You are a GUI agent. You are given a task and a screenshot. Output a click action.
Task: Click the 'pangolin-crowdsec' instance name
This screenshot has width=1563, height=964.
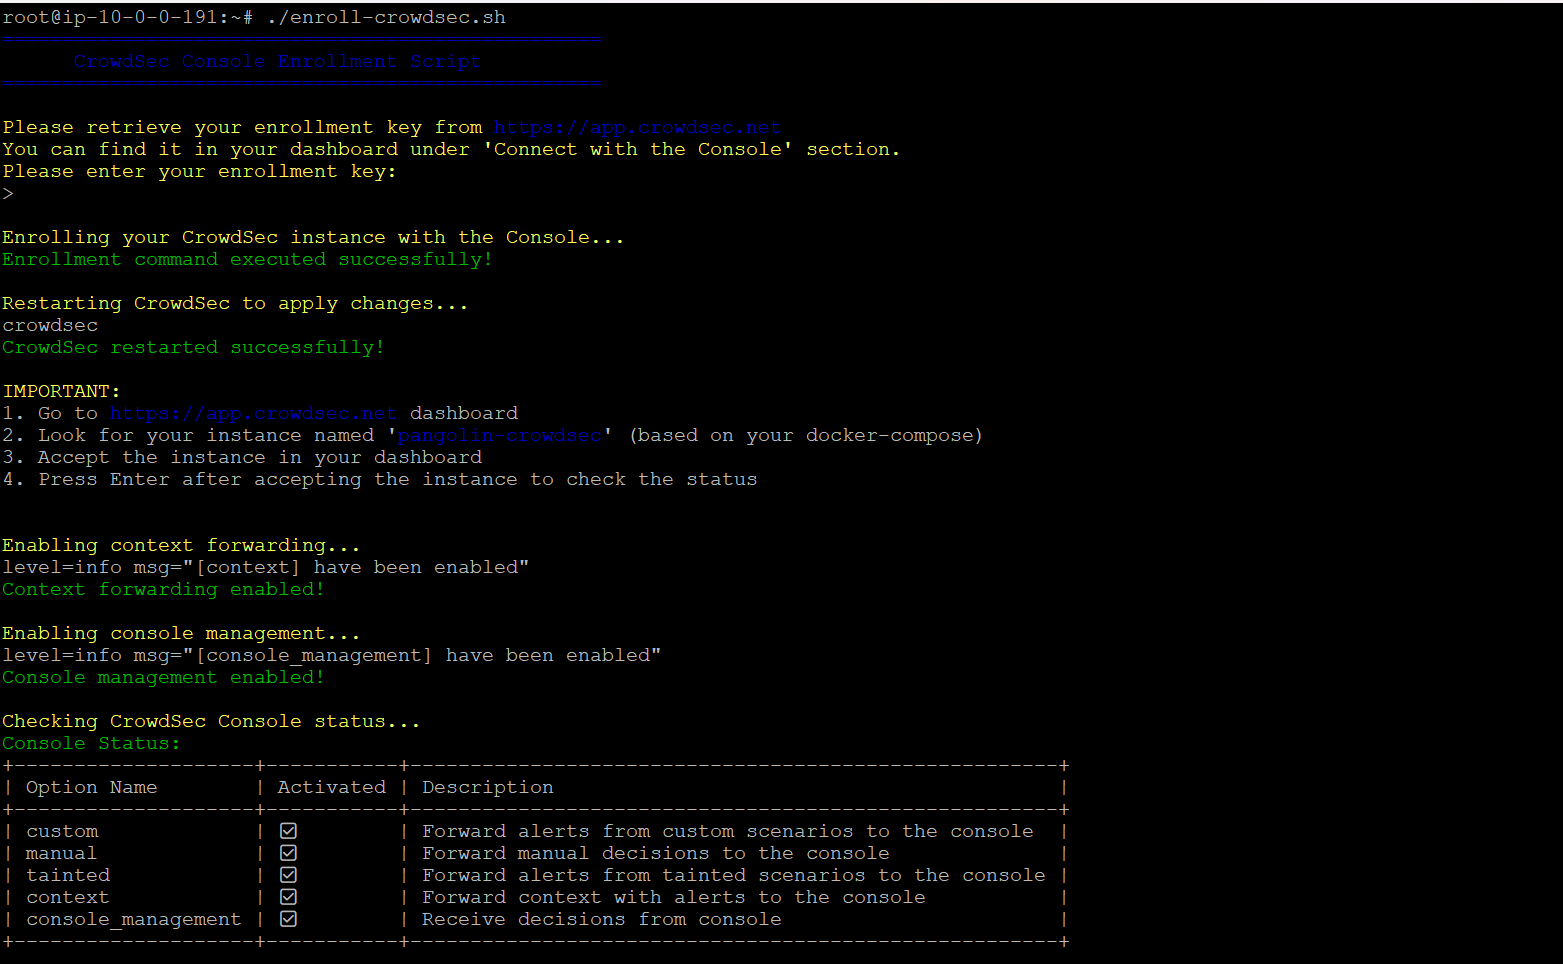tap(500, 435)
